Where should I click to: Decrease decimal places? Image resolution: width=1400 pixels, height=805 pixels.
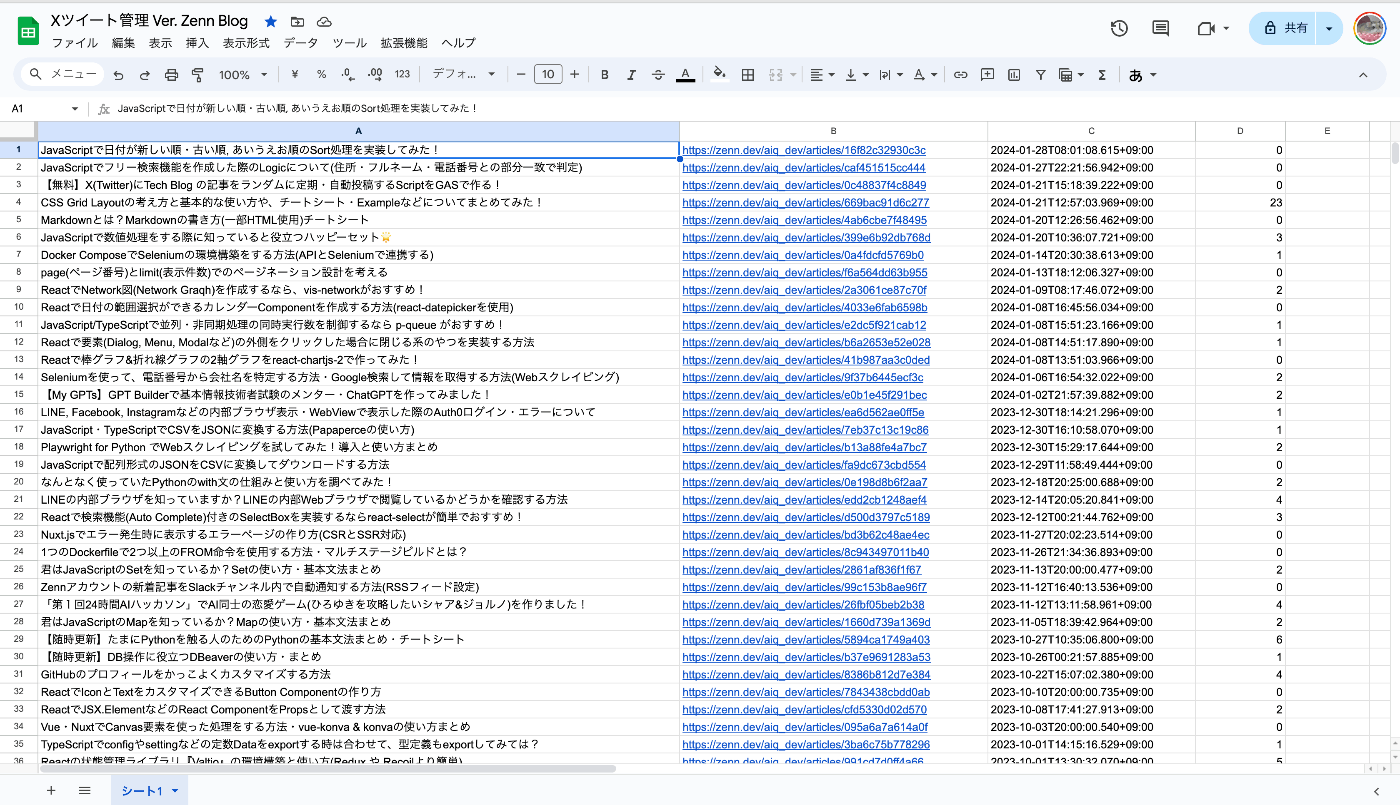point(348,75)
